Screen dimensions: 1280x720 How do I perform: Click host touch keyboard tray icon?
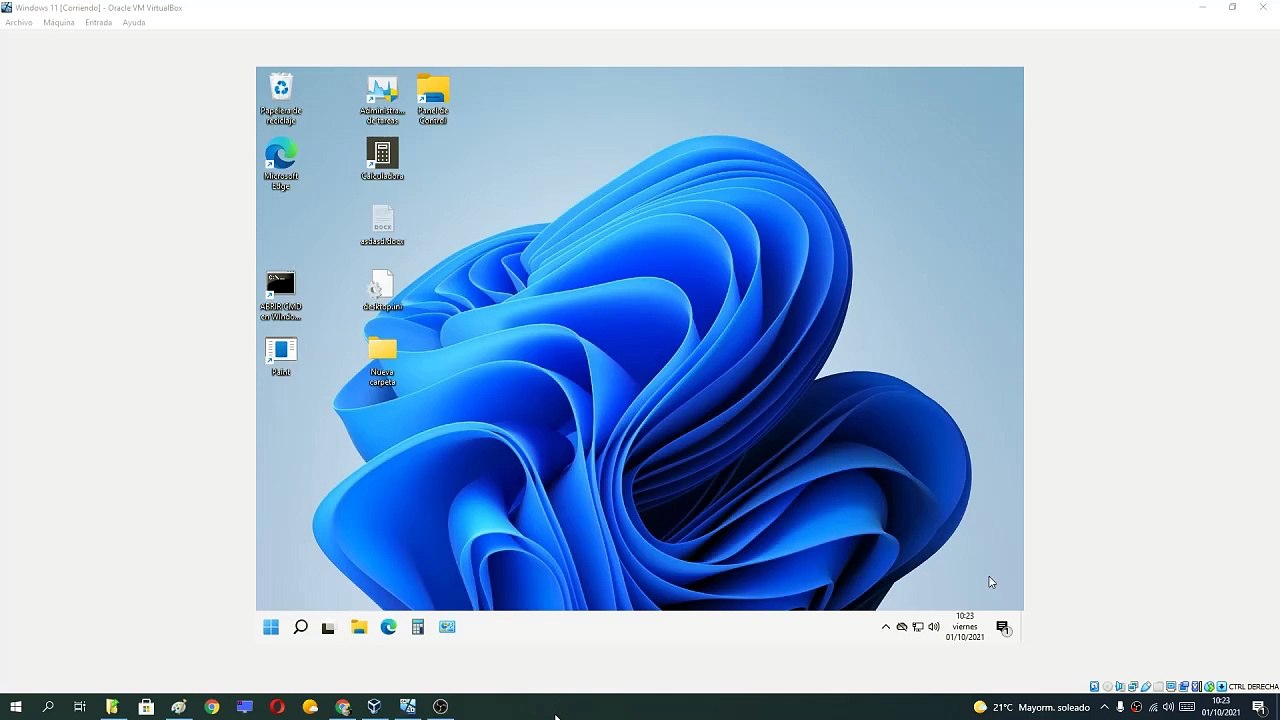1187,707
